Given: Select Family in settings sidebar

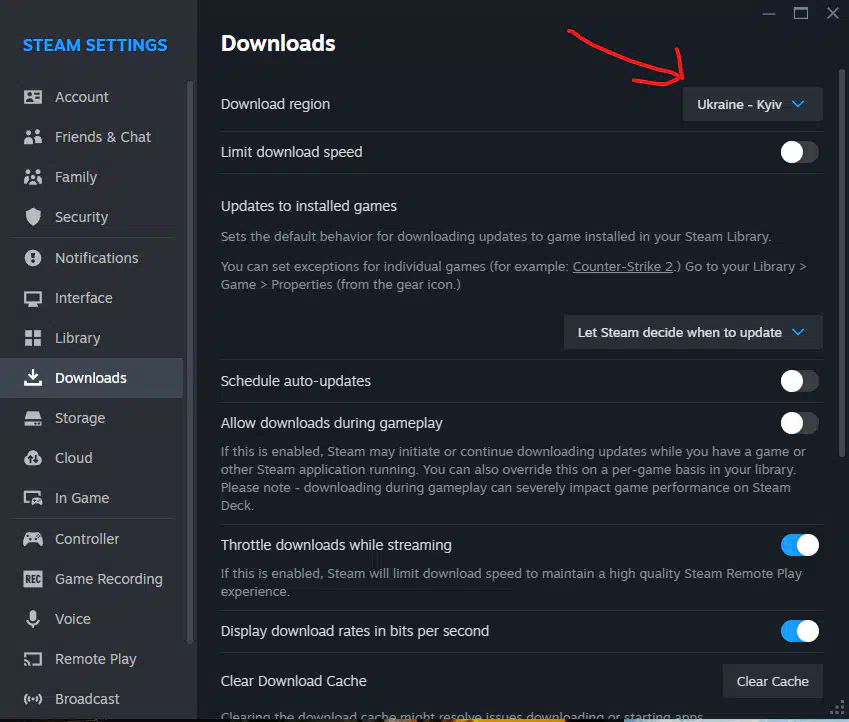Looking at the screenshot, I should (x=92, y=177).
